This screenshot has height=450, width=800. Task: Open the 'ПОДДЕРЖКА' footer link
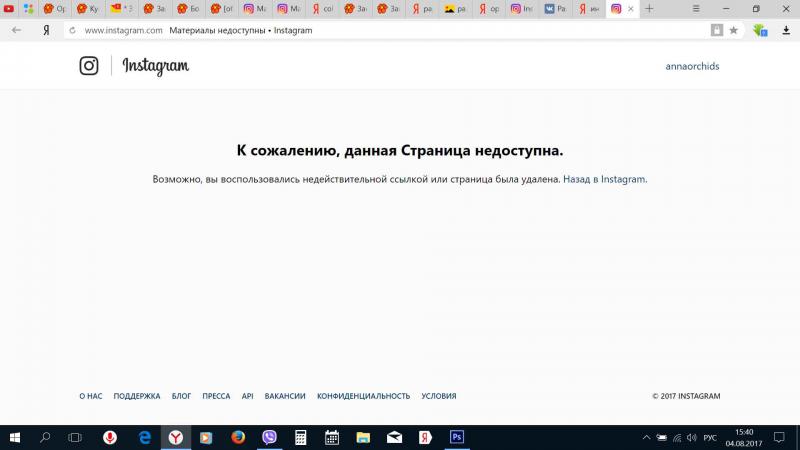click(137, 396)
